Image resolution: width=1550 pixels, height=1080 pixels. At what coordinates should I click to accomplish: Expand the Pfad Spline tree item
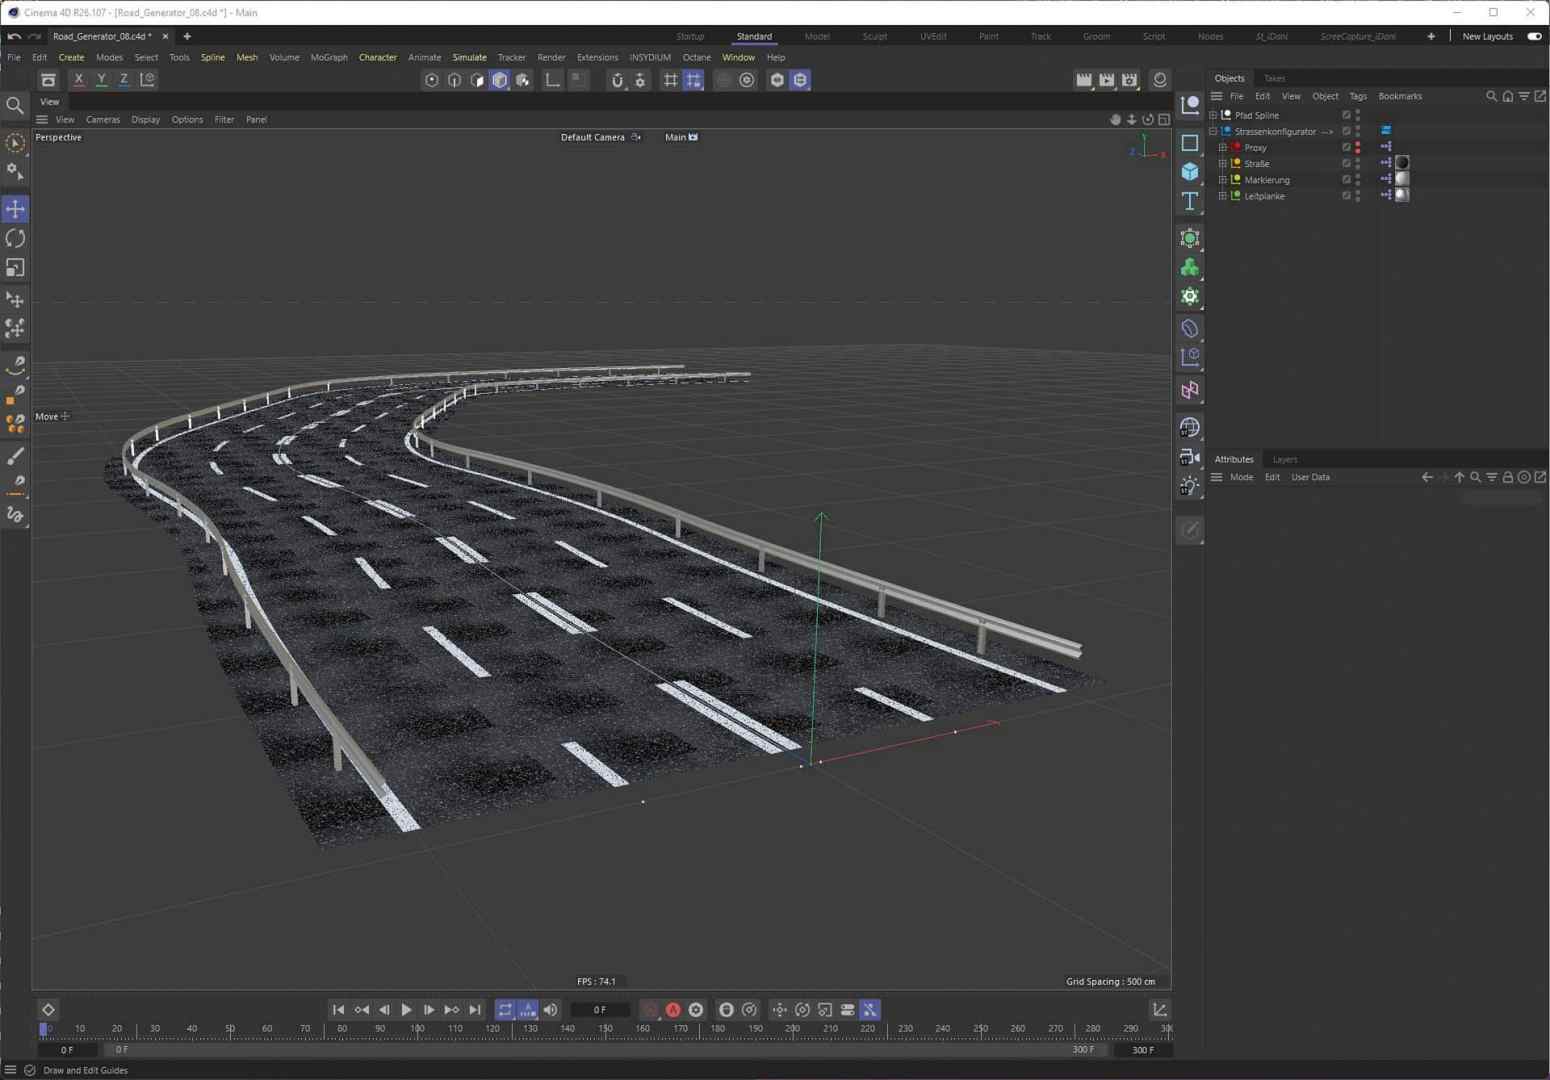pyautogui.click(x=1213, y=115)
